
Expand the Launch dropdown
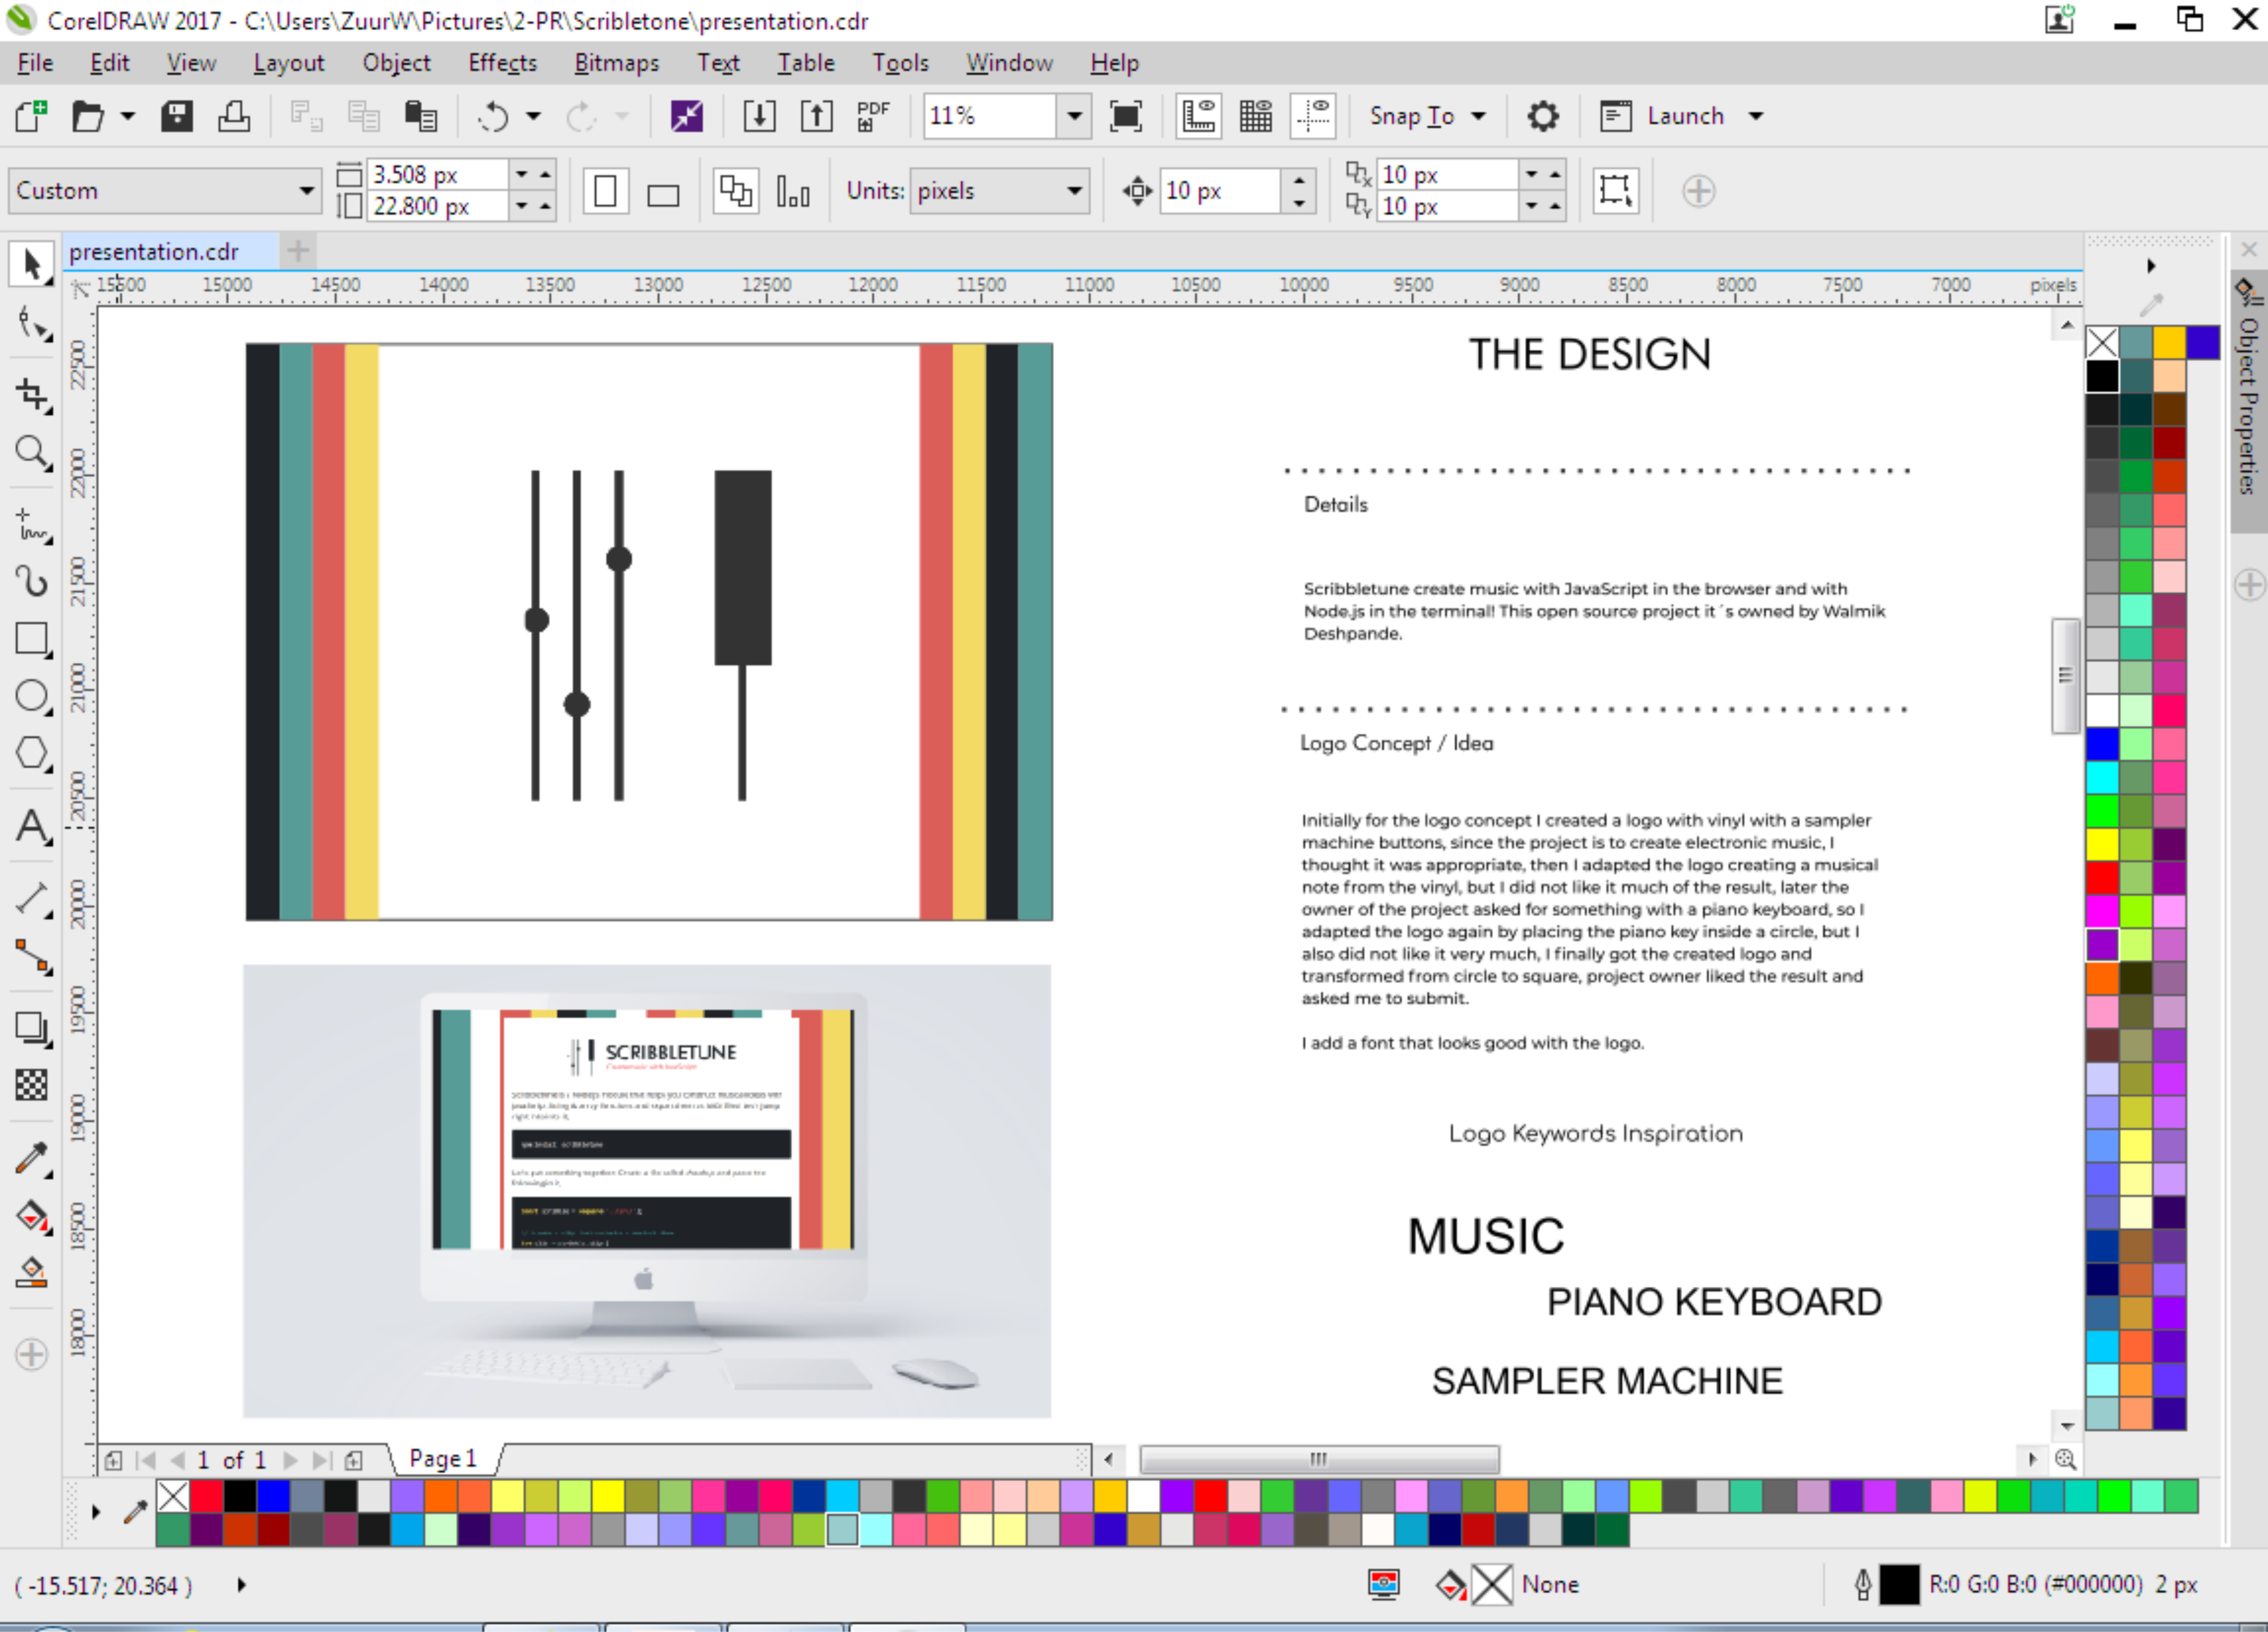(x=1756, y=116)
